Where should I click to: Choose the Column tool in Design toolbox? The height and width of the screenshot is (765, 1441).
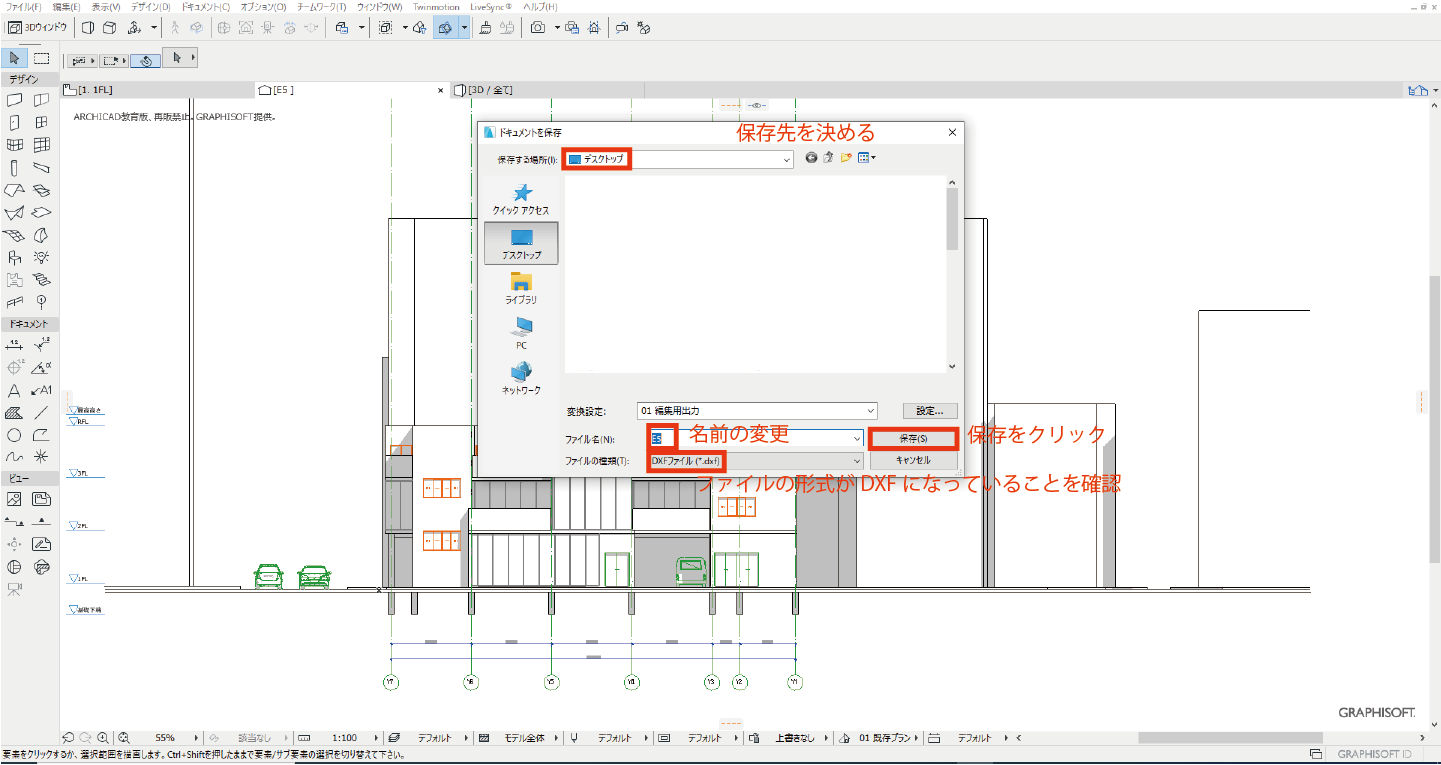[x=15, y=168]
